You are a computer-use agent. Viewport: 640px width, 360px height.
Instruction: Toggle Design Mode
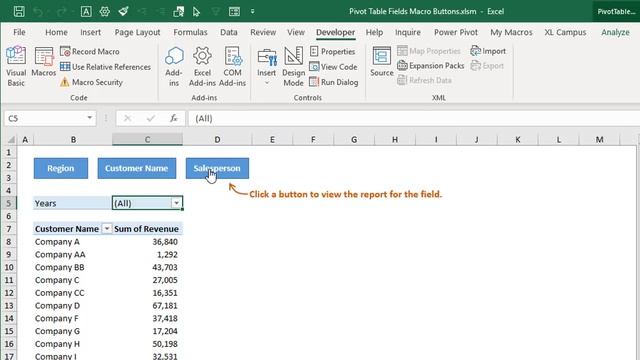tap(293, 66)
